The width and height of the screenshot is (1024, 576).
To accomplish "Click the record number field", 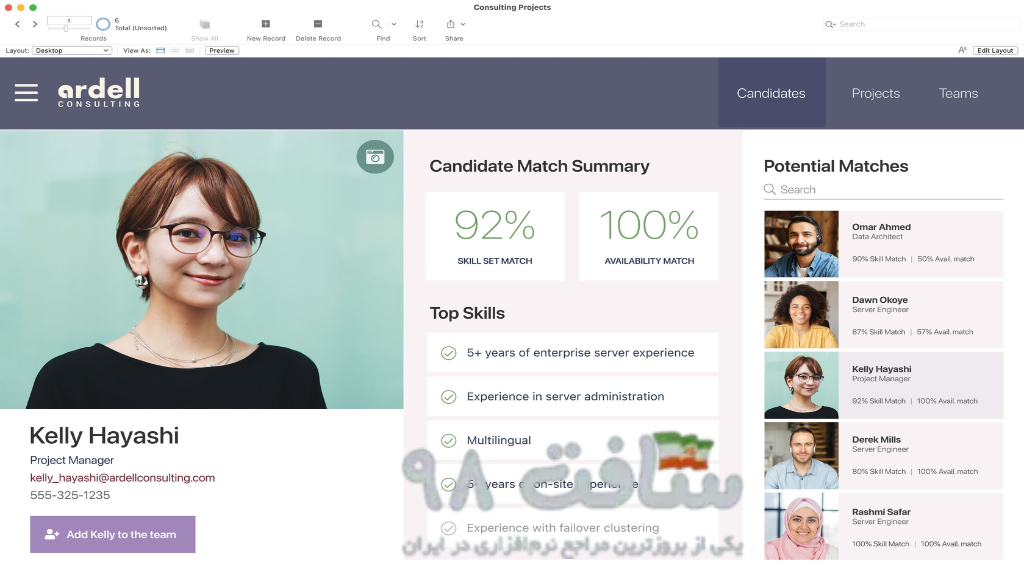I will click(69, 21).
